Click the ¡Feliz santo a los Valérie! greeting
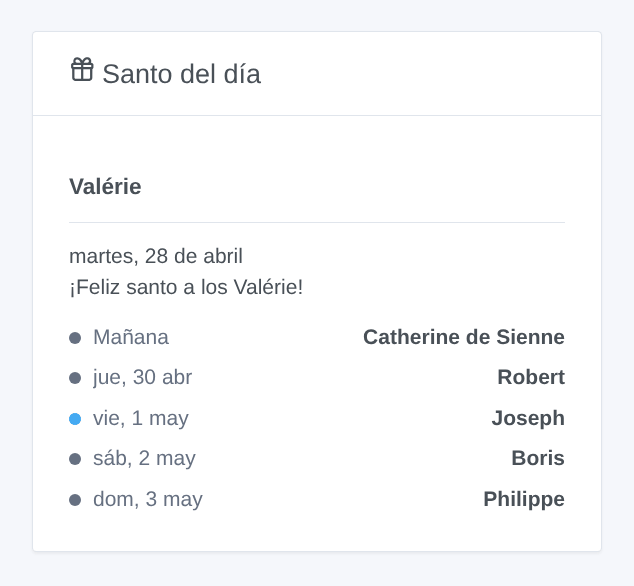634x586 pixels. click(x=186, y=287)
